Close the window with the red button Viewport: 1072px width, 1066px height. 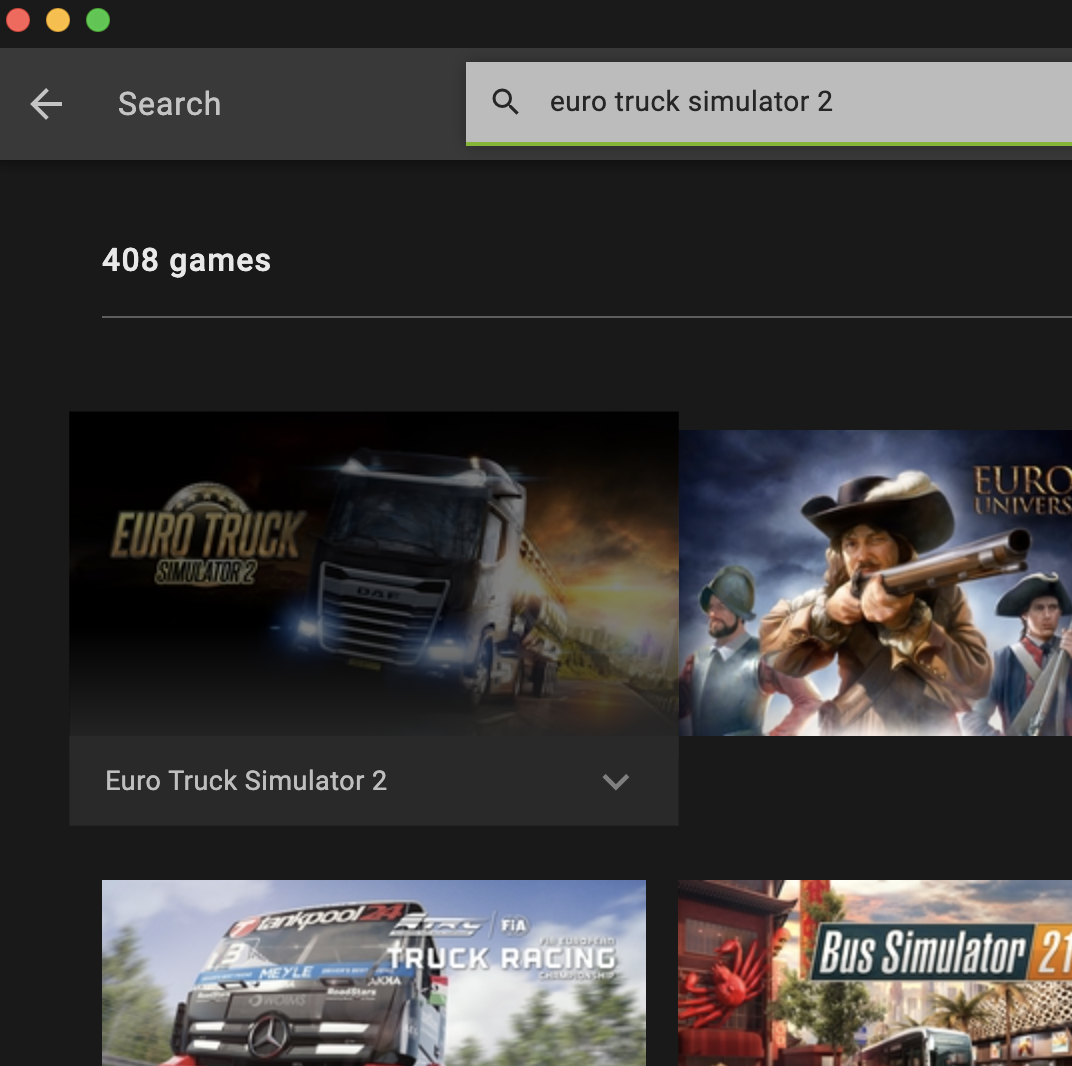(18, 20)
